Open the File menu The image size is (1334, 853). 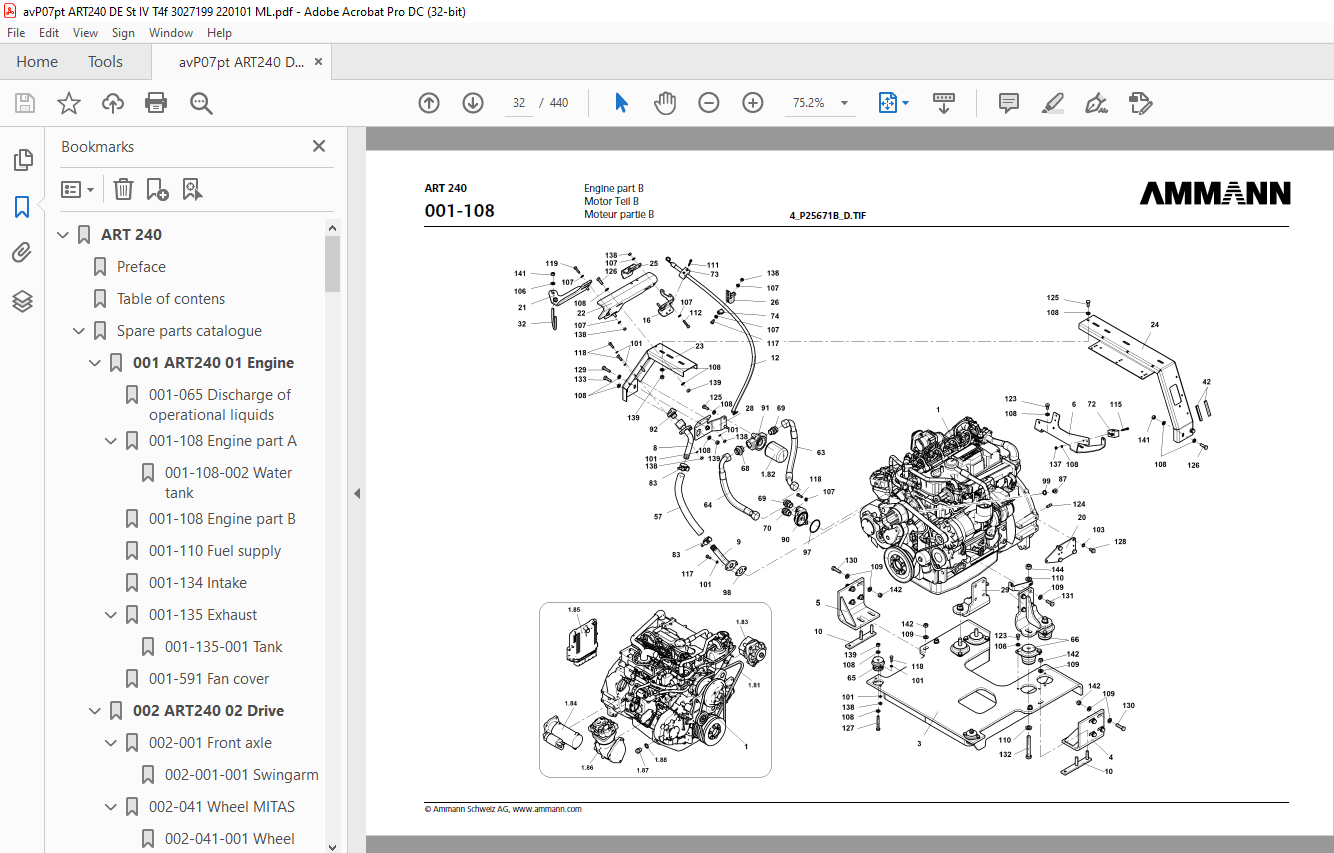pyautogui.click(x=16, y=33)
